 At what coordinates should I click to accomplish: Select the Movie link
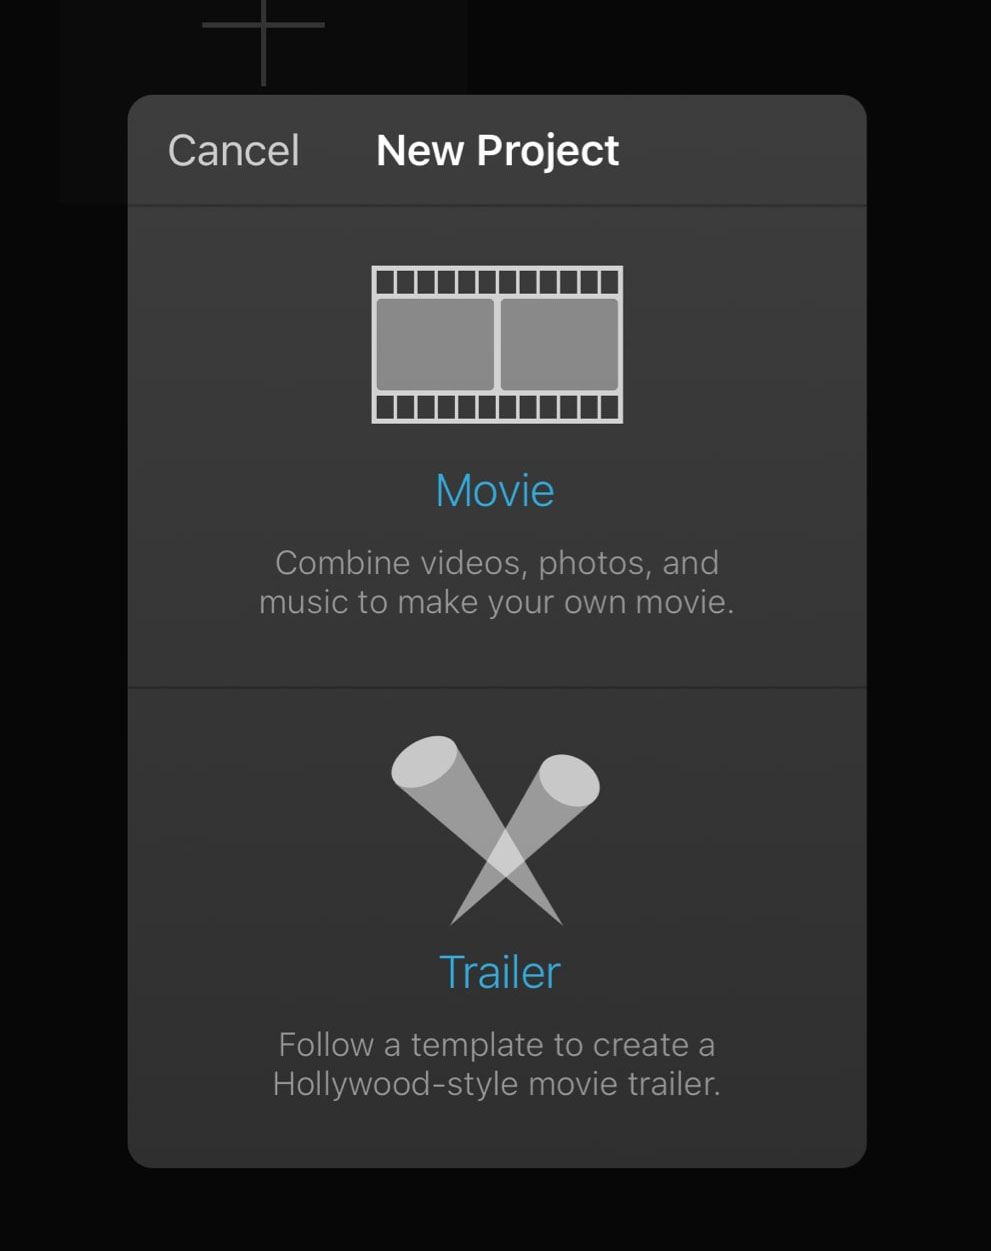[x=495, y=490]
